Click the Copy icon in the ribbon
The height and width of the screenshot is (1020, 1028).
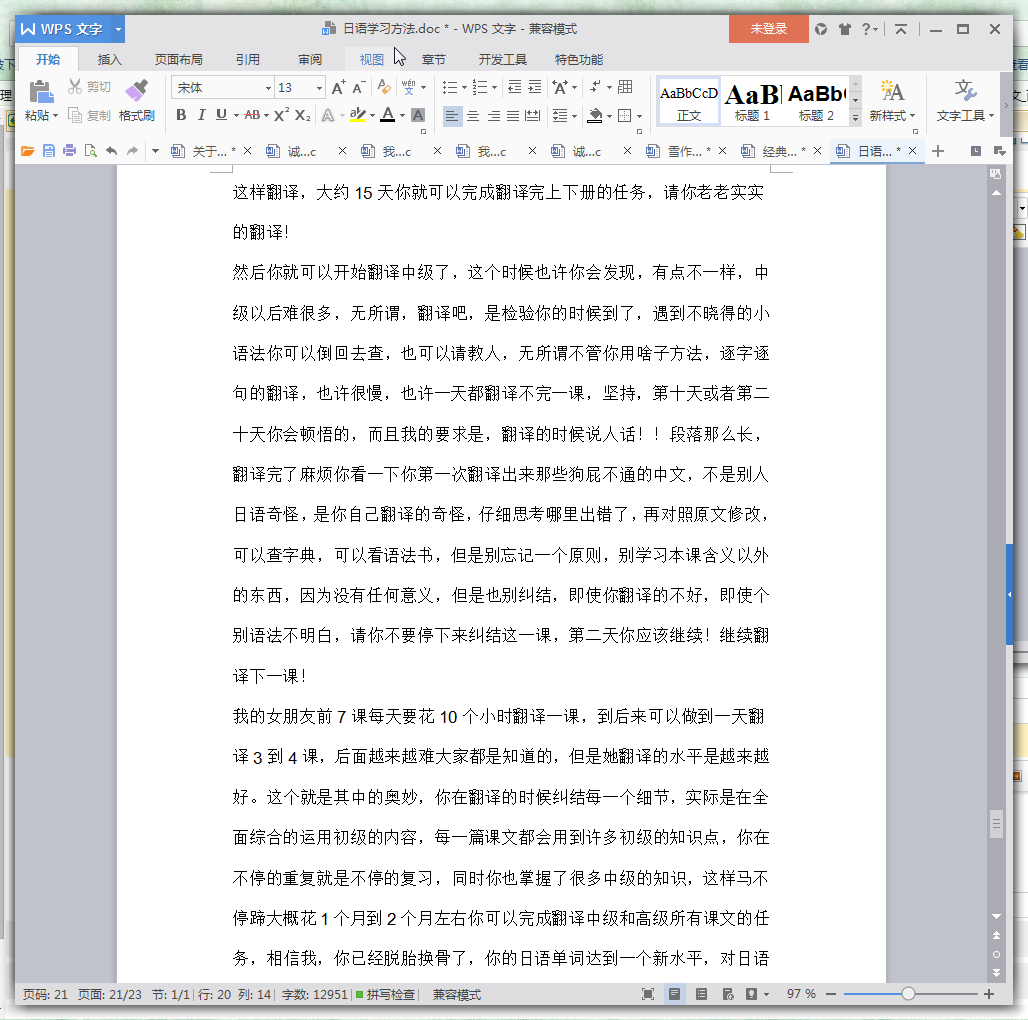pos(75,115)
